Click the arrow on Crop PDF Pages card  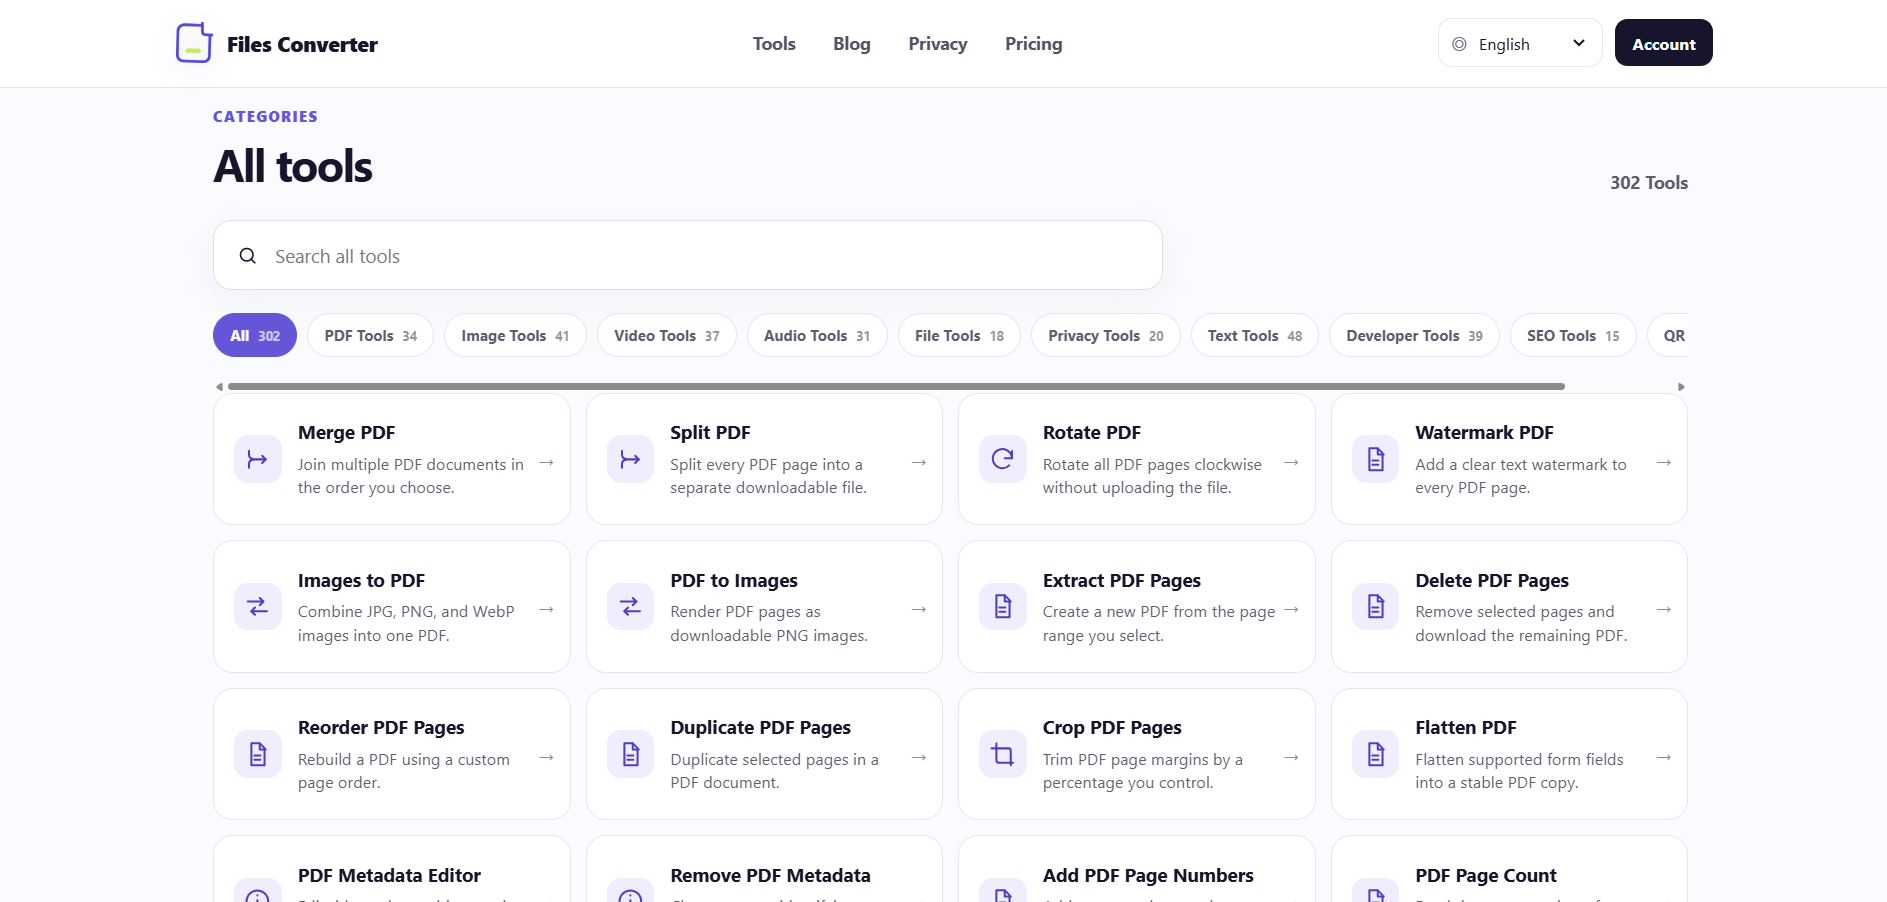(1291, 757)
